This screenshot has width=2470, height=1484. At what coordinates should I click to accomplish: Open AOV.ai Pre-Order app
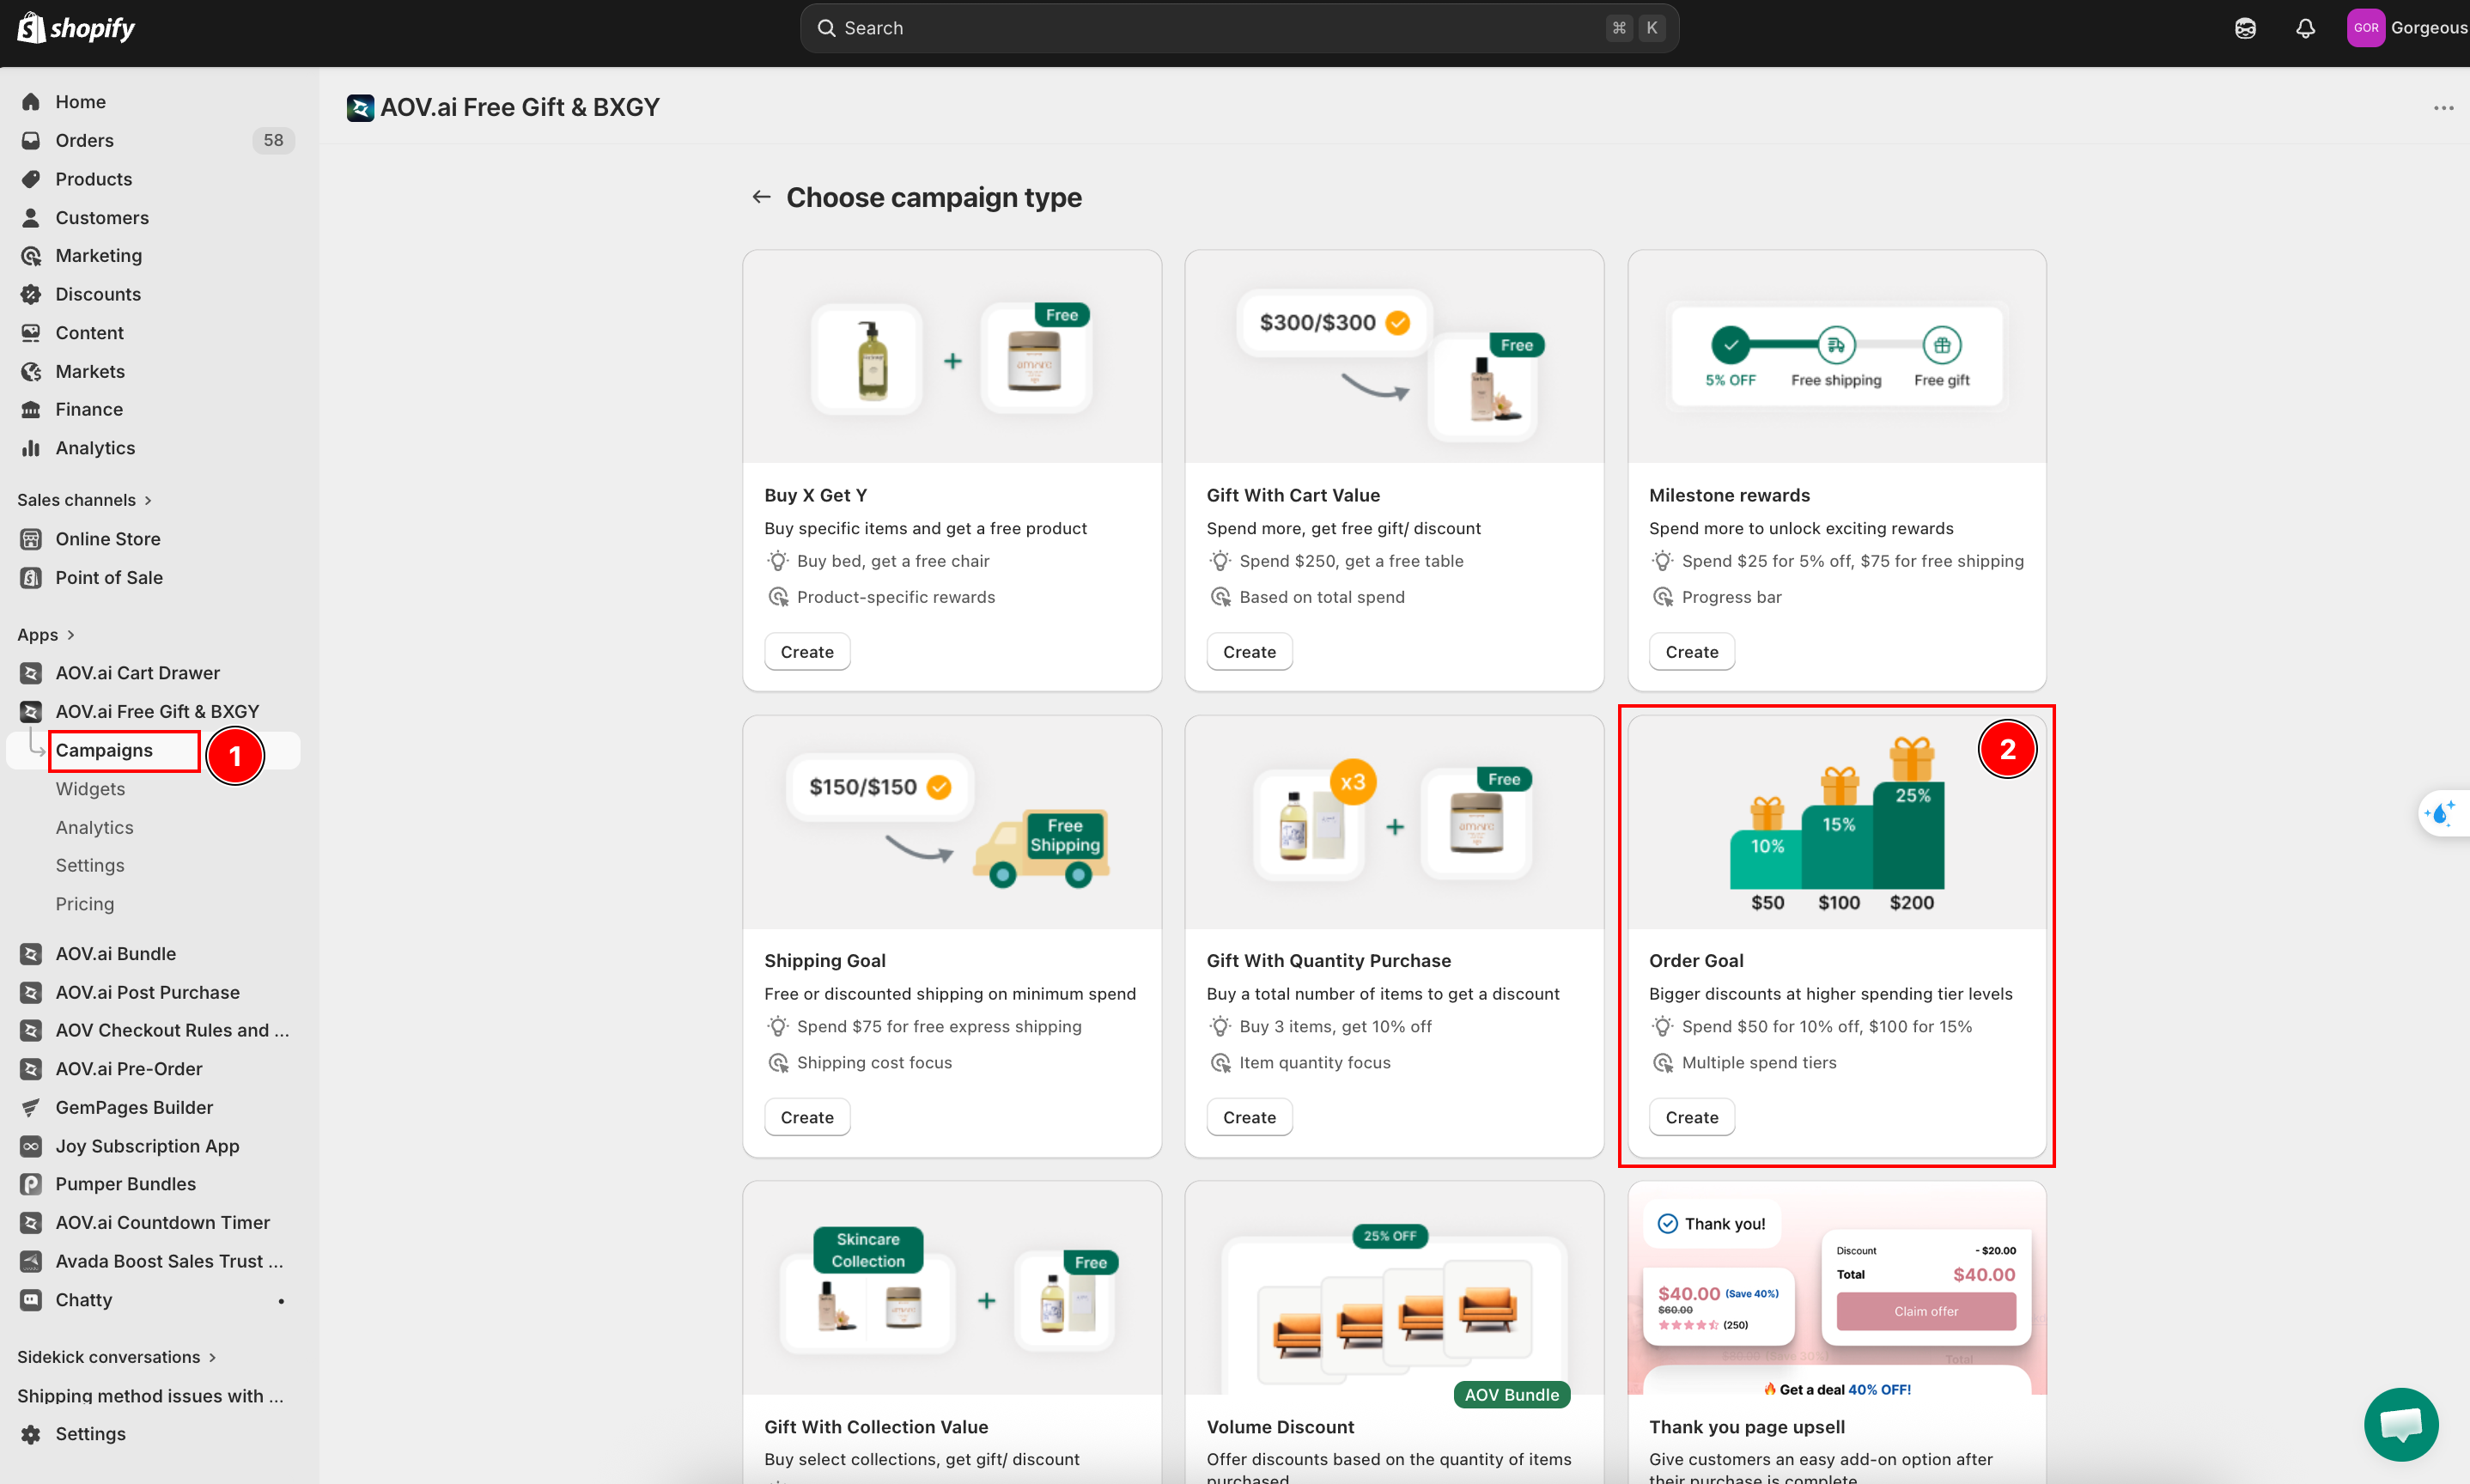[128, 1069]
